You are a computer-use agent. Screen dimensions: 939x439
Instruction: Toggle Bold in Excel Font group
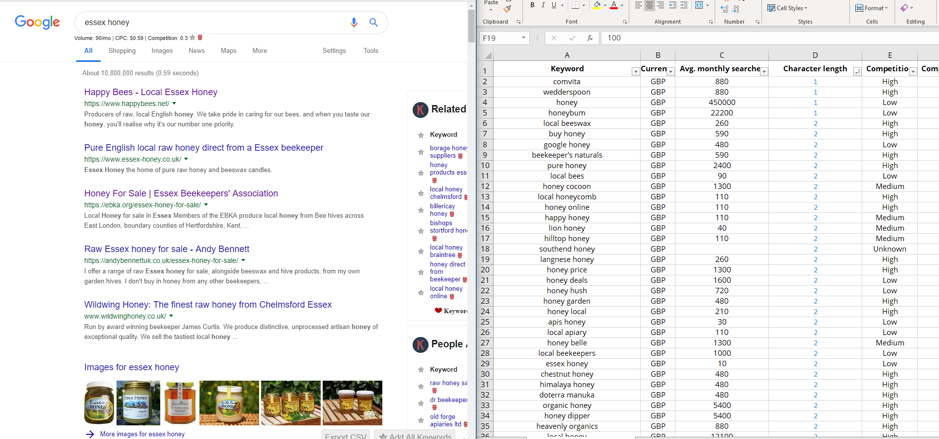[x=532, y=5]
